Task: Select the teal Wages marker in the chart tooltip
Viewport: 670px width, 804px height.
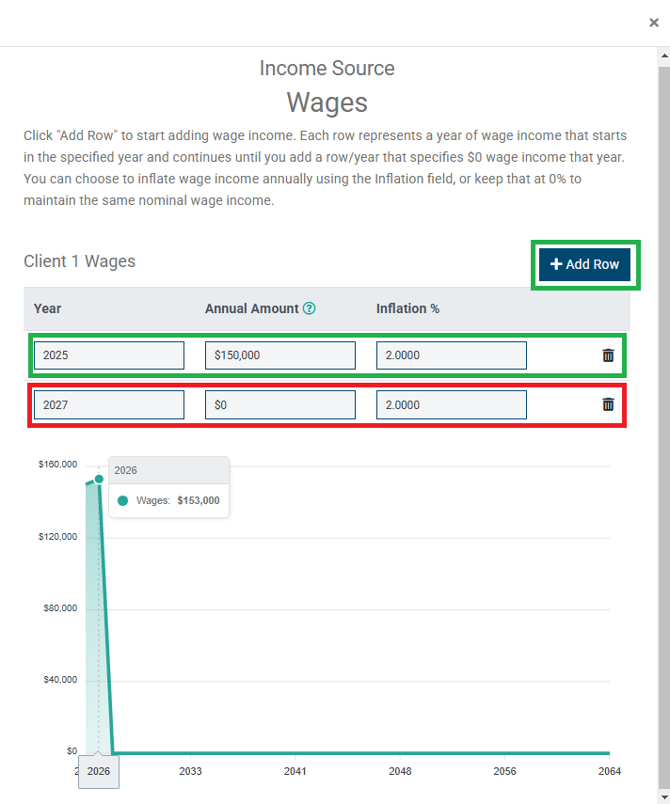Action: [124, 500]
